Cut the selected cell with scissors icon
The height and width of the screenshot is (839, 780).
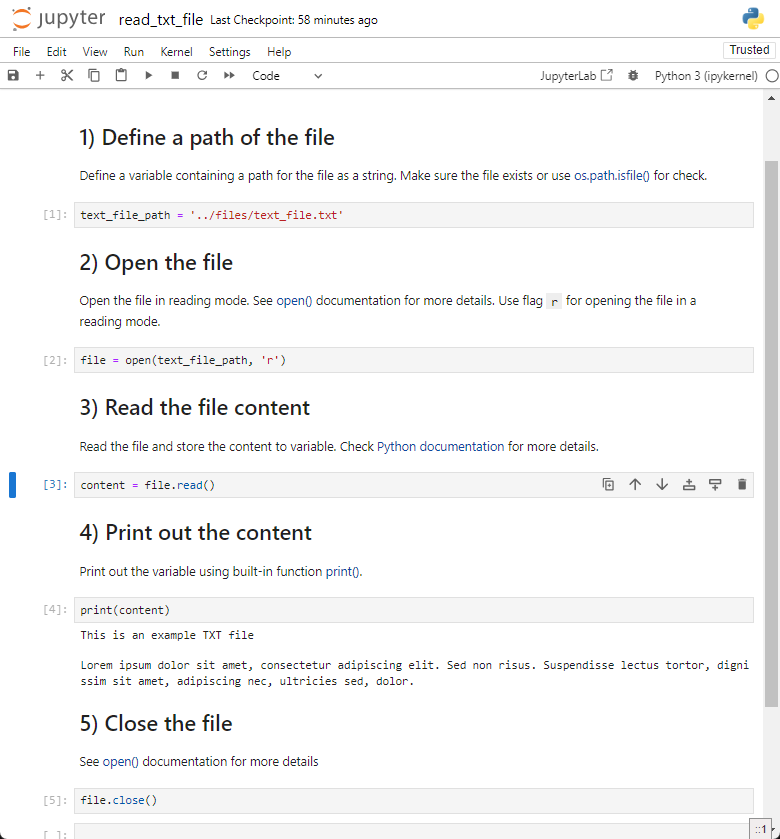coord(67,75)
